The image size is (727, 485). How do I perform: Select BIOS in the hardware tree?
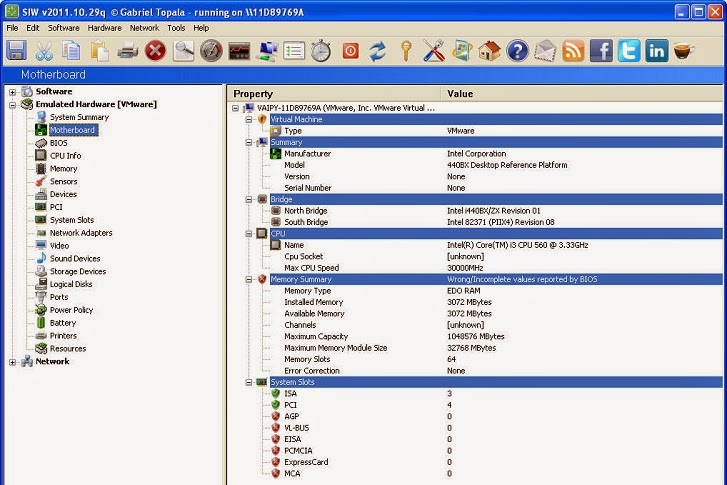[x=58, y=143]
